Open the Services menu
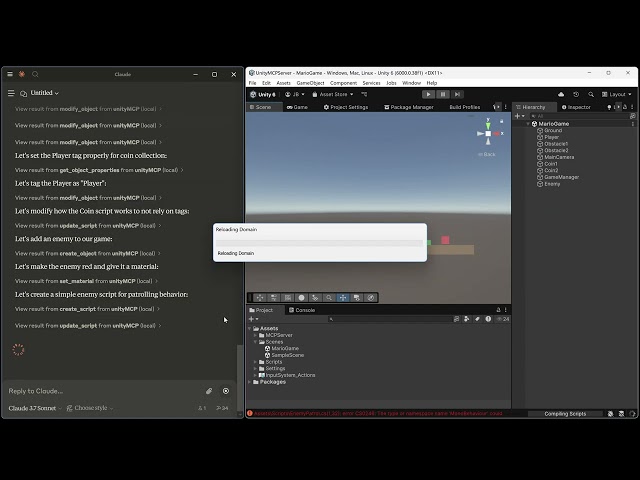The width and height of the screenshot is (640, 480). tap(371, 83)
